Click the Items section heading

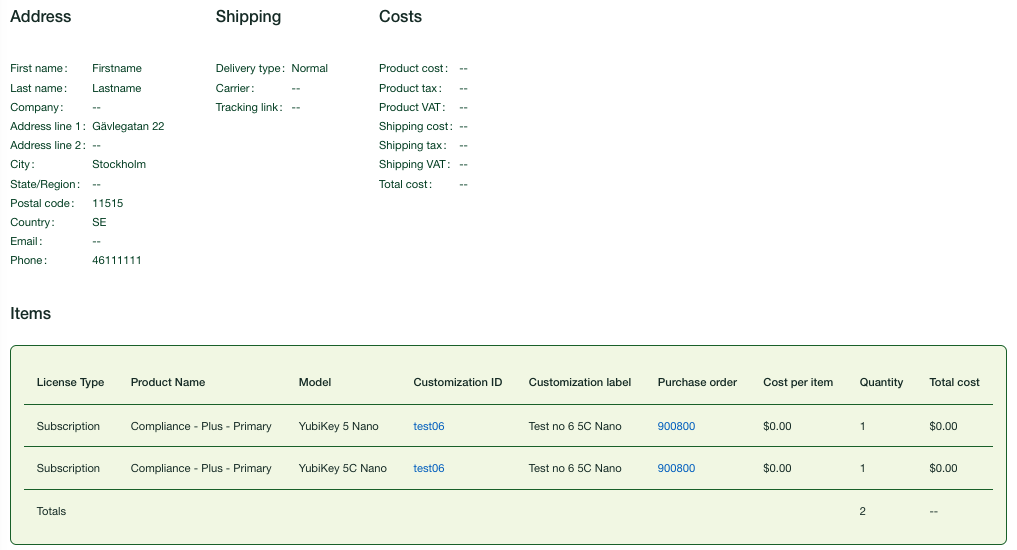click(30, 313)
